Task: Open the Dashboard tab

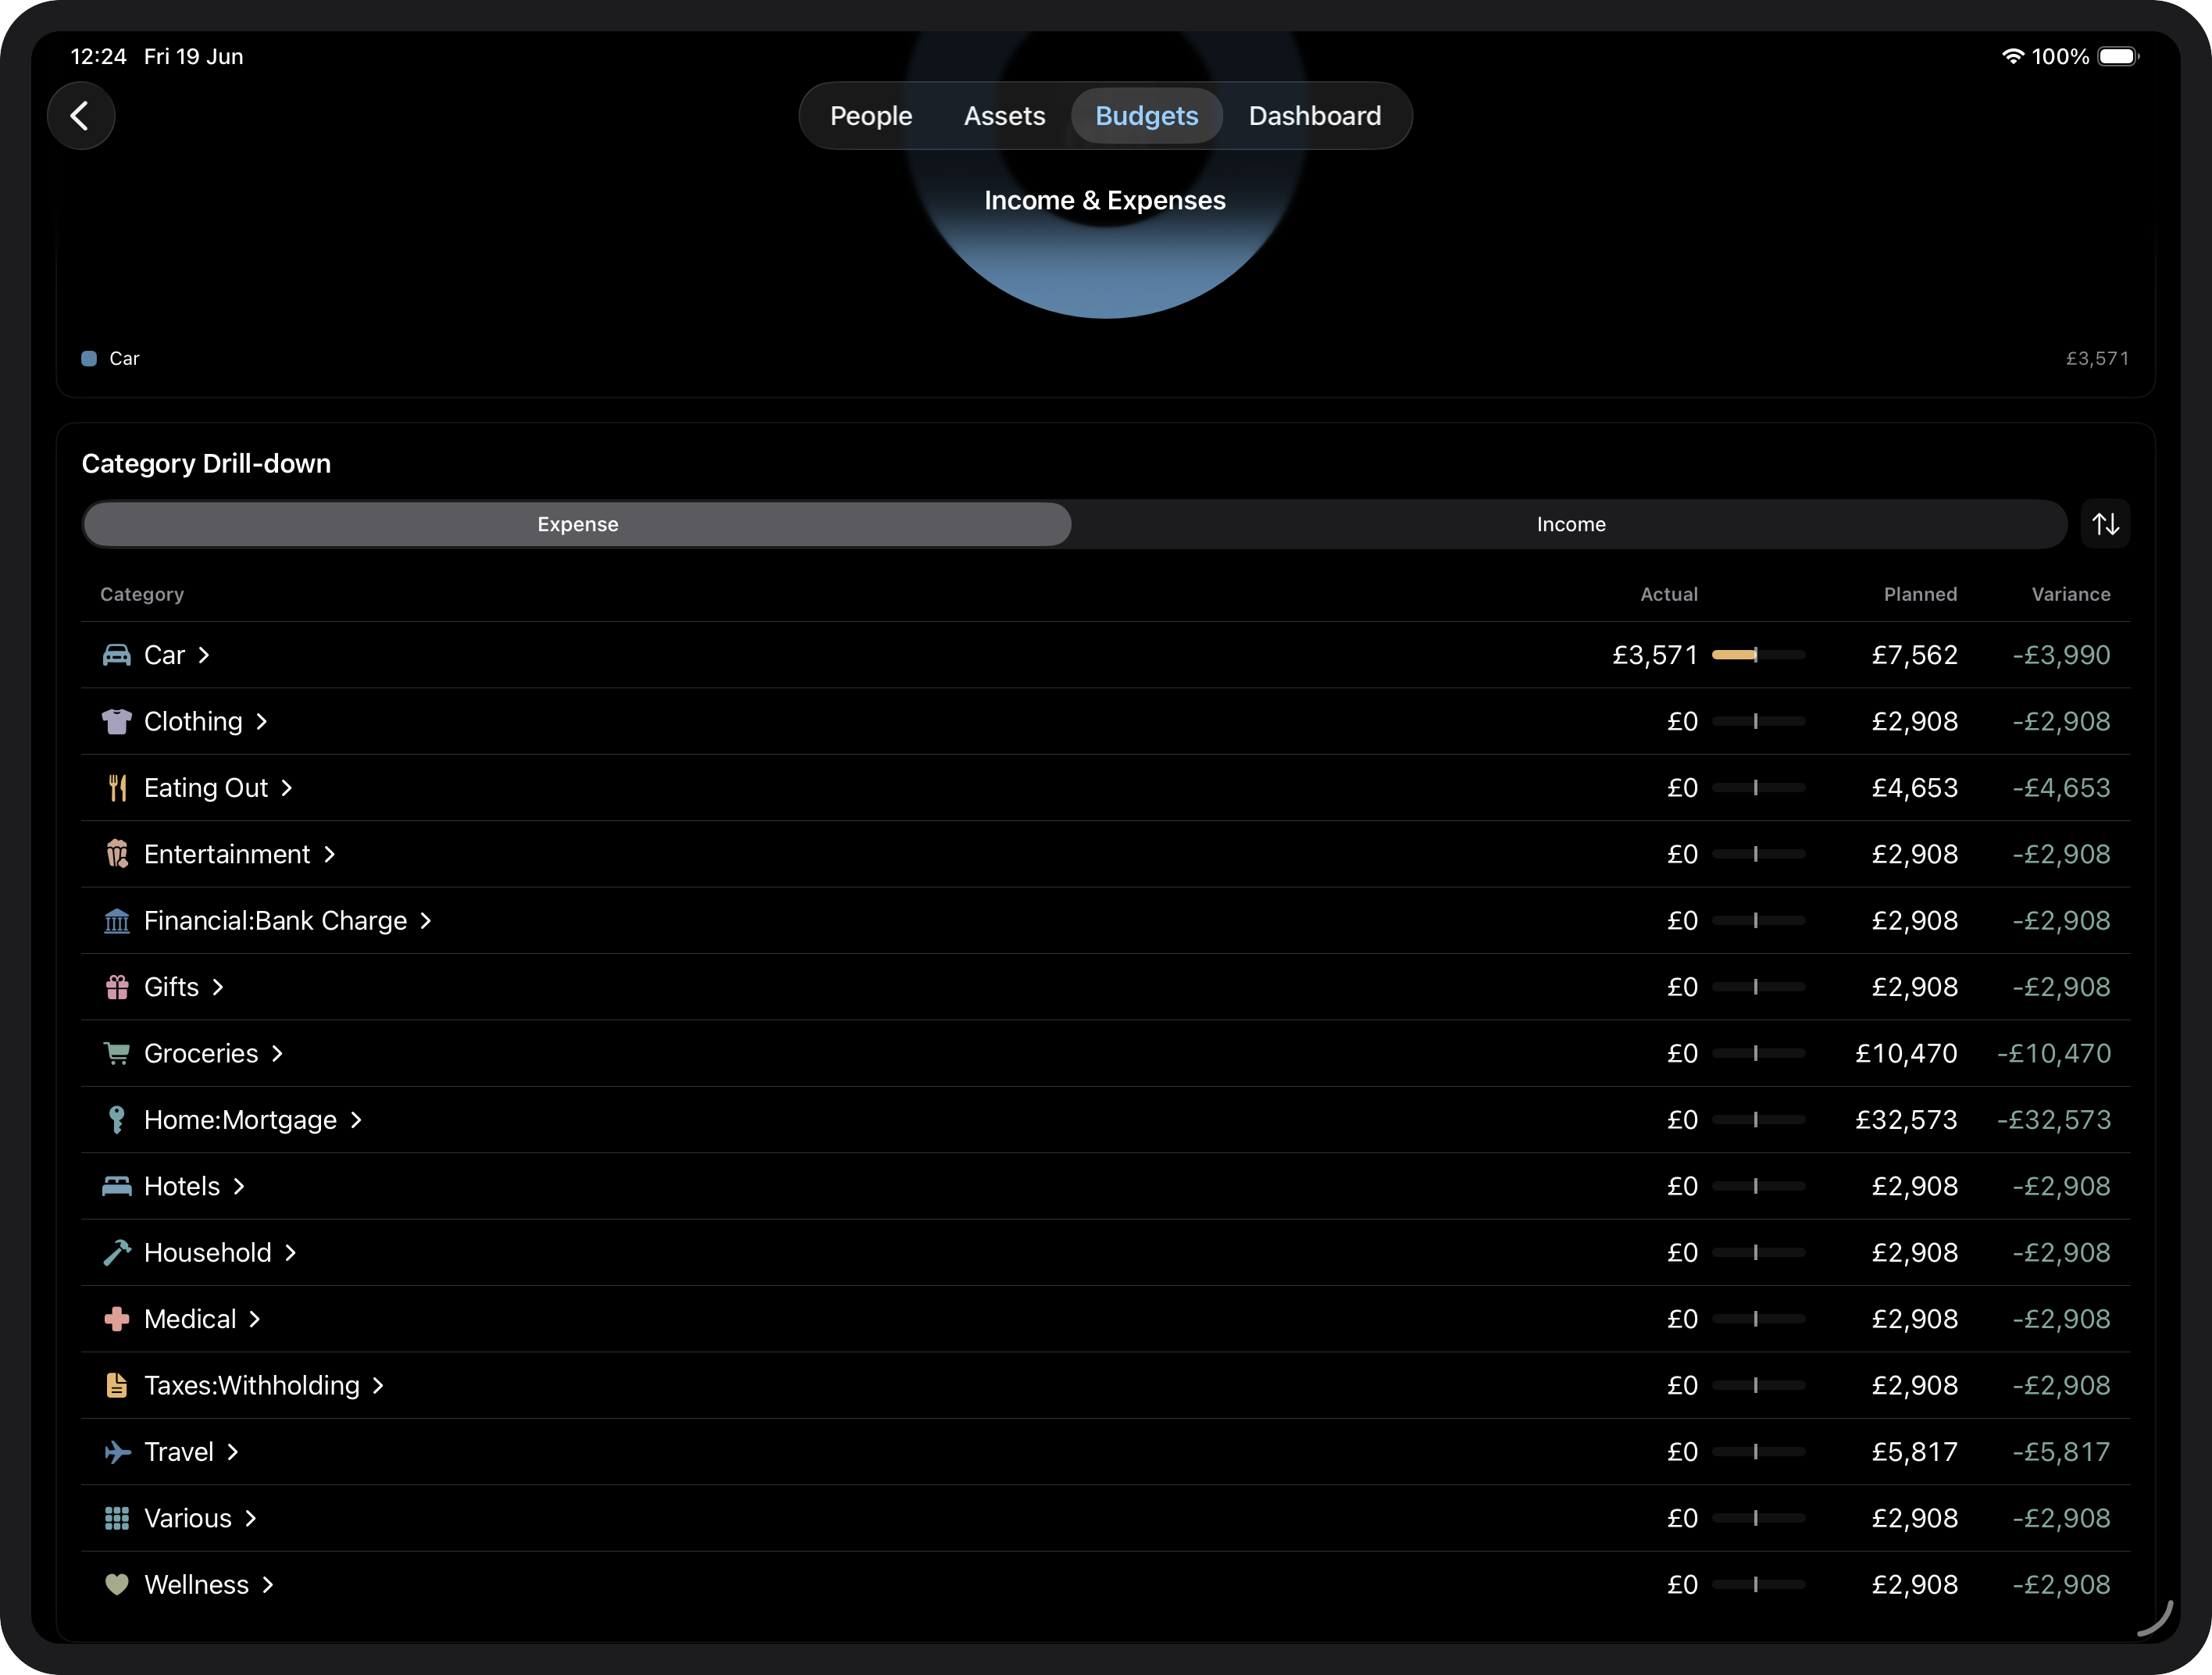Action: 1314,116
